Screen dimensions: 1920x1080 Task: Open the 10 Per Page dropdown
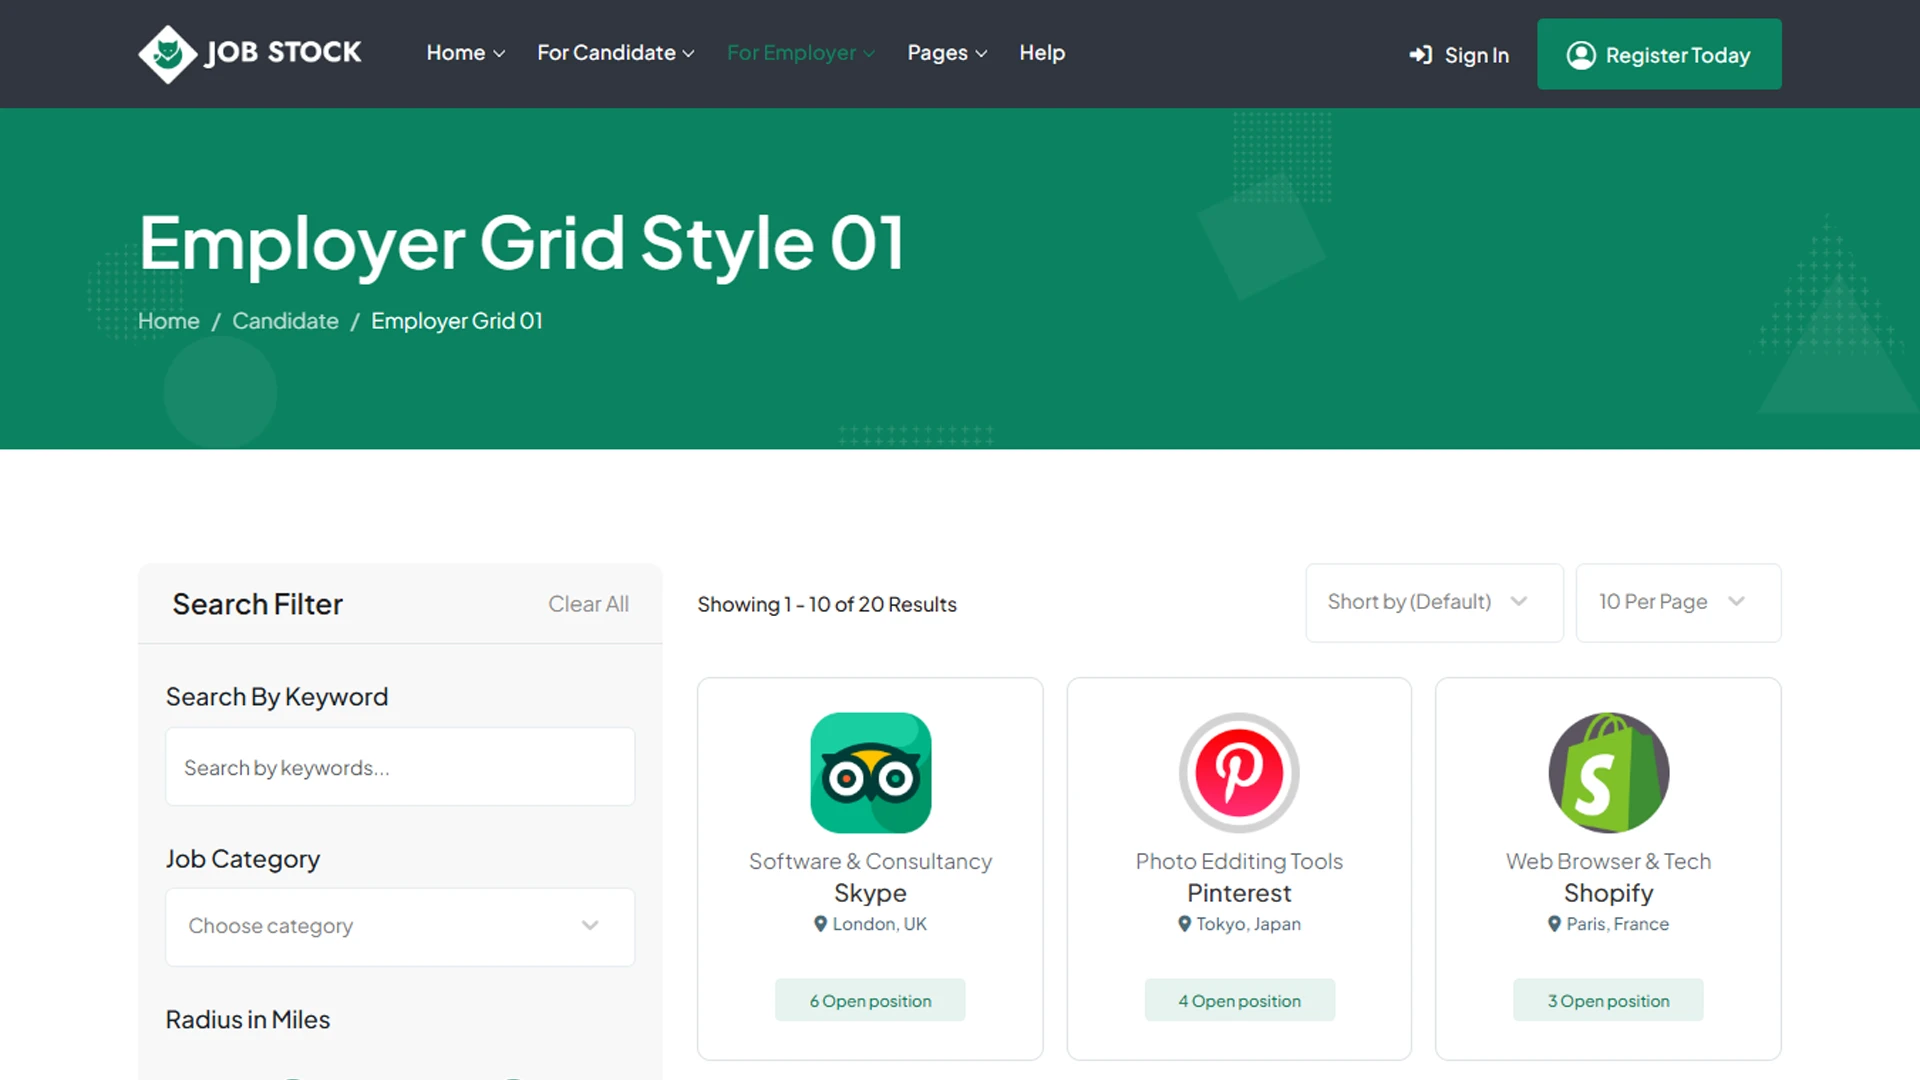[x=1678, y=602]
